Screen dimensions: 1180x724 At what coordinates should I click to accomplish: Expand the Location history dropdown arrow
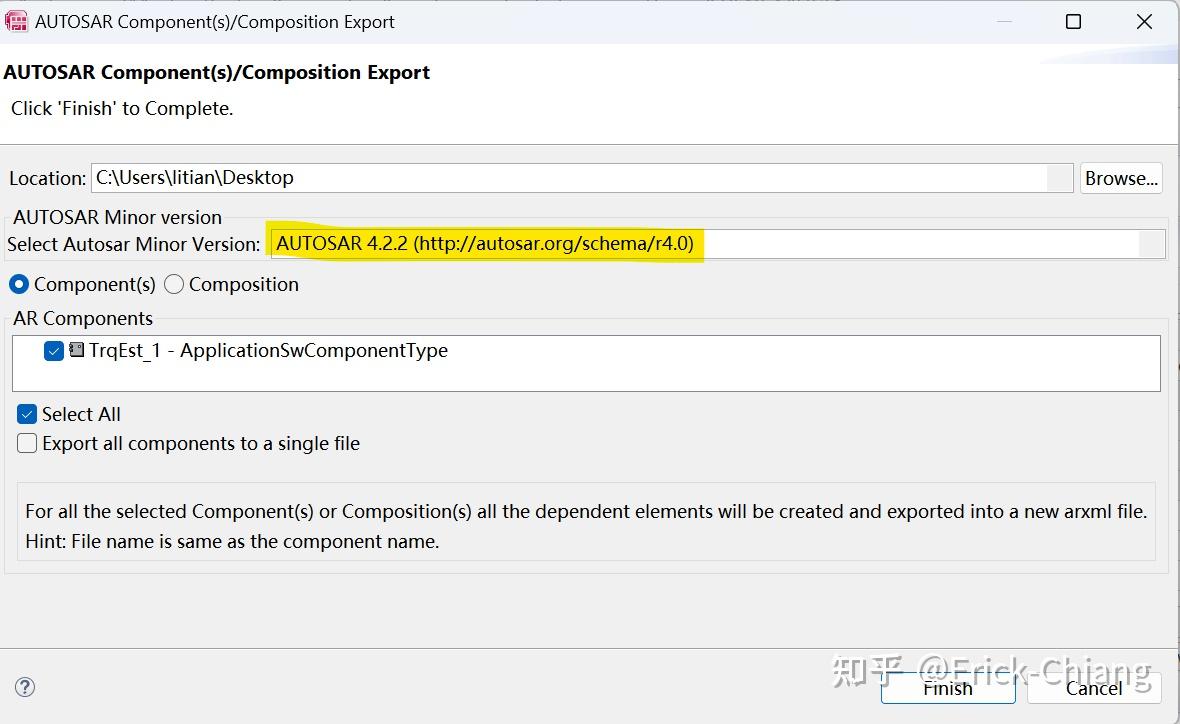[x=1059, y=178]
